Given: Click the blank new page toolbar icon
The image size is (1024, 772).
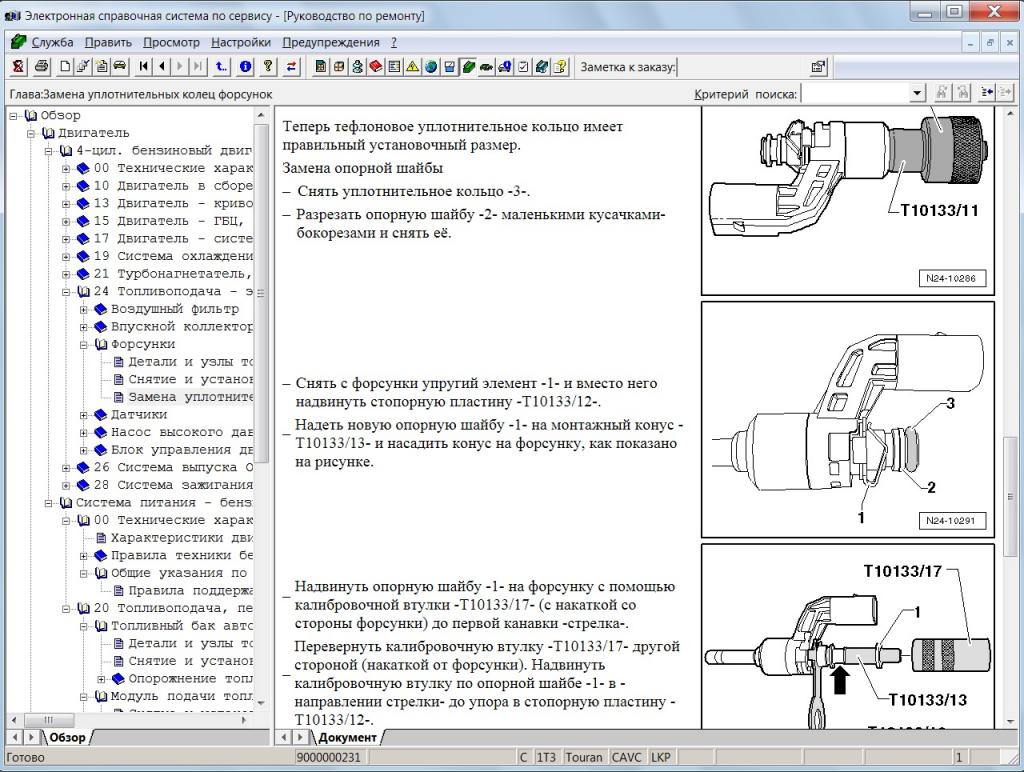Looking at the screenshot, I should (65, 66).
